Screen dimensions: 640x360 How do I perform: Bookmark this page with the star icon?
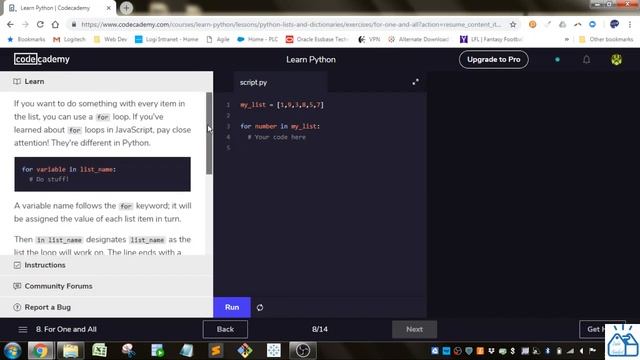point(513,24)
